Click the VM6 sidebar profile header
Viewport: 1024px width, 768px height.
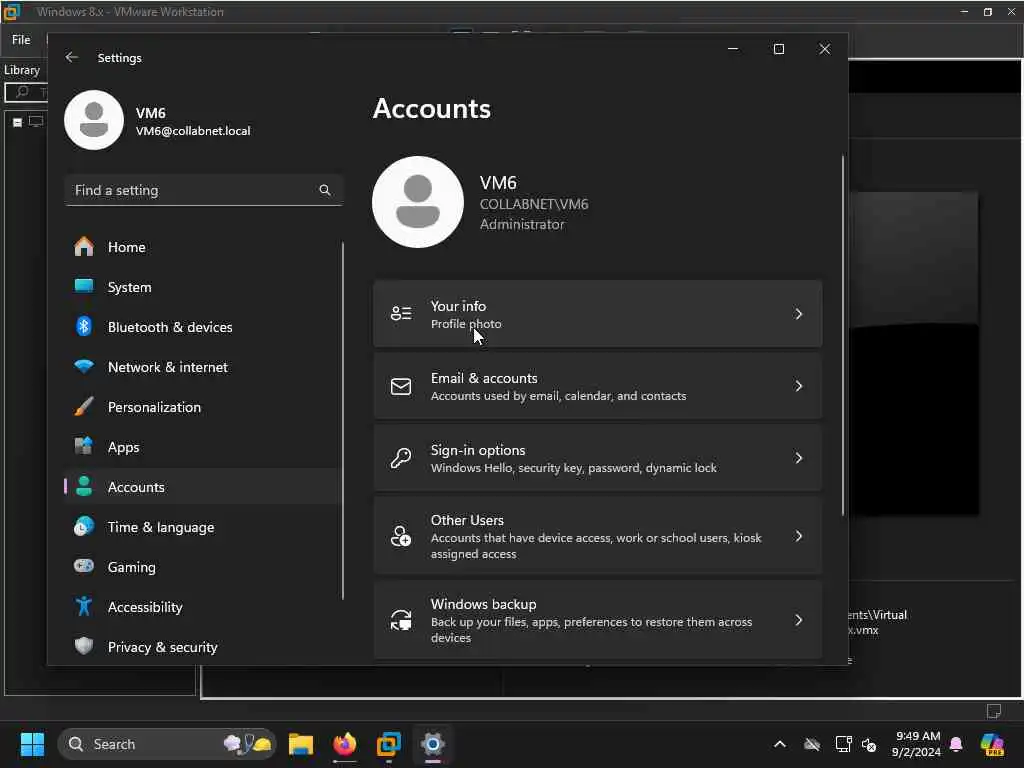[x=158, y=121]
